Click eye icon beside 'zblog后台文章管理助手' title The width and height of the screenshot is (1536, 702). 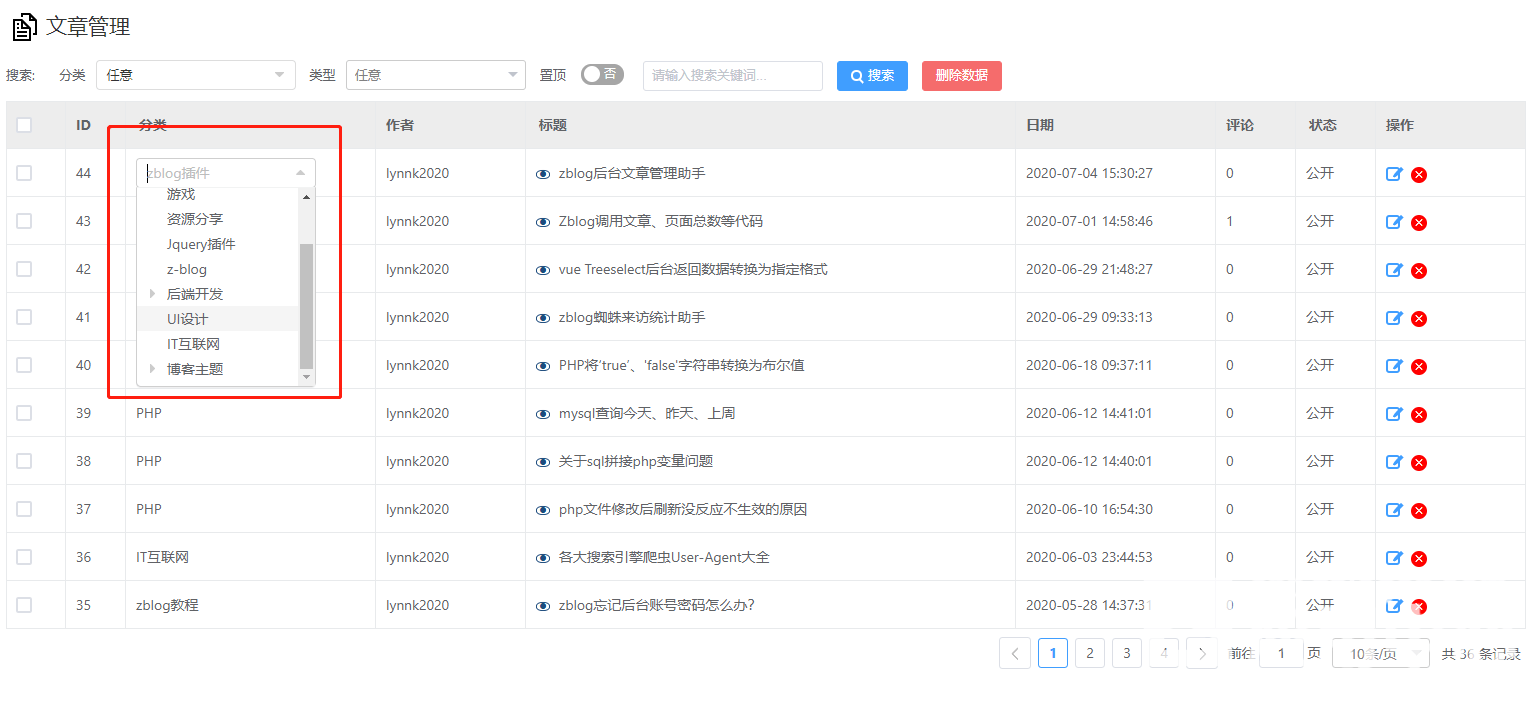click(543, 174)
